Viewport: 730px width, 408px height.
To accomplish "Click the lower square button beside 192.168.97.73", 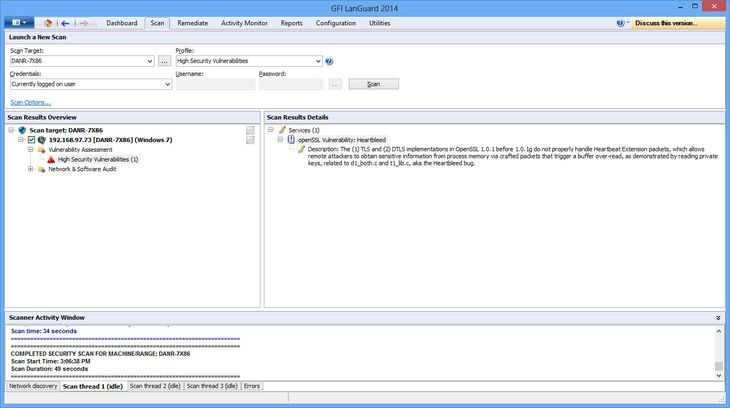I will (250, 140).
